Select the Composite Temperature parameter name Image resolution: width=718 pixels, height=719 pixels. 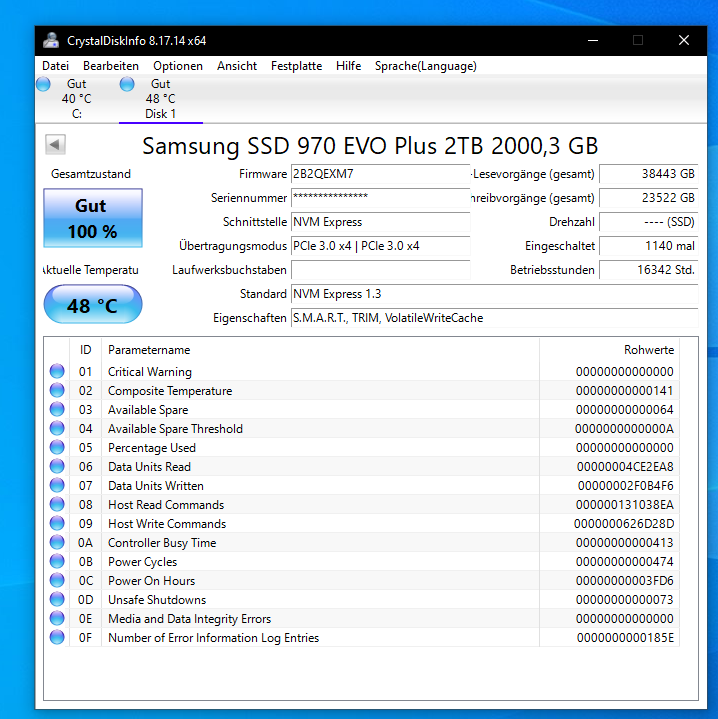tap(170, 391)
